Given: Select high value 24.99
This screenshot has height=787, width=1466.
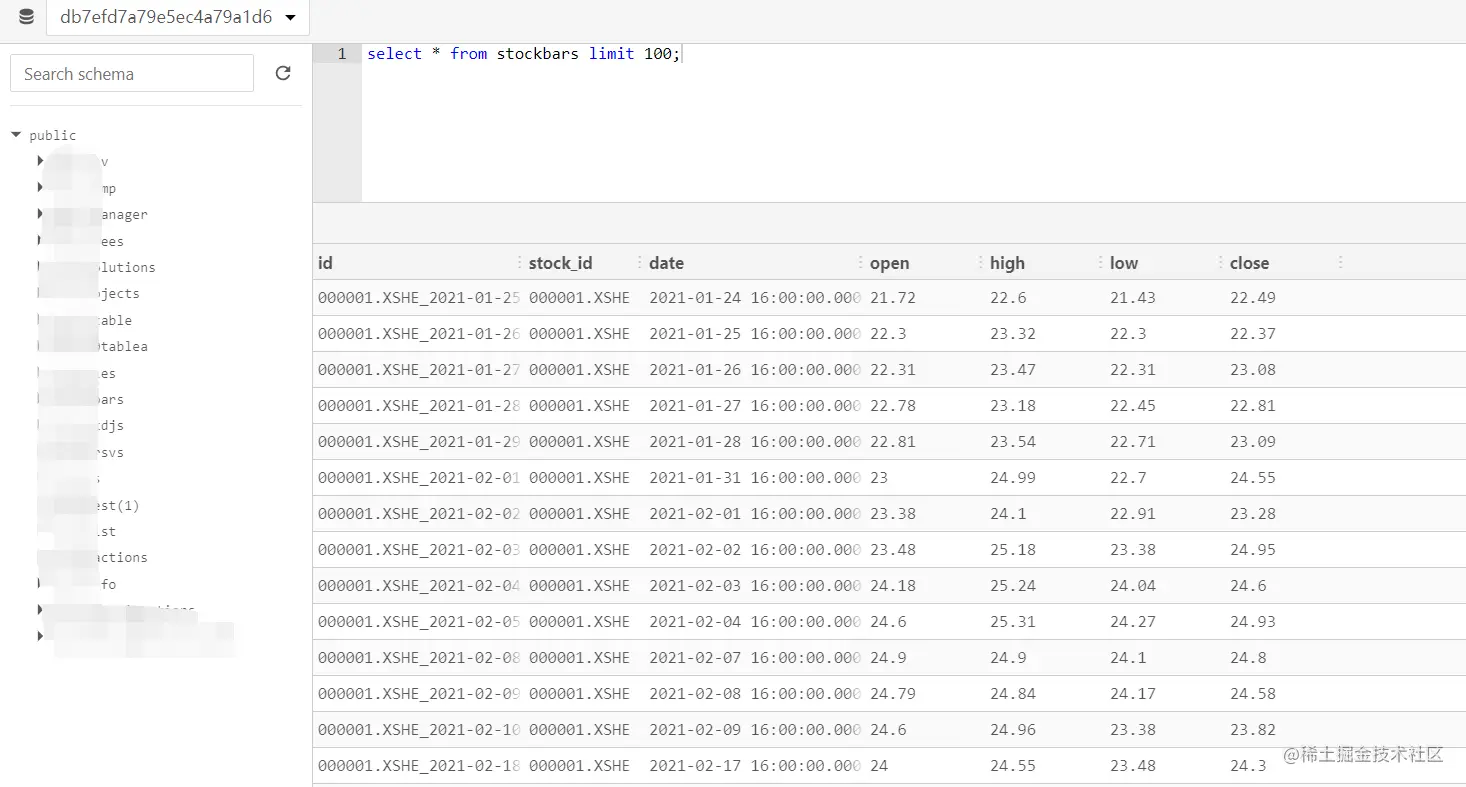Looking at the screenshot, I should point(1013,477).
